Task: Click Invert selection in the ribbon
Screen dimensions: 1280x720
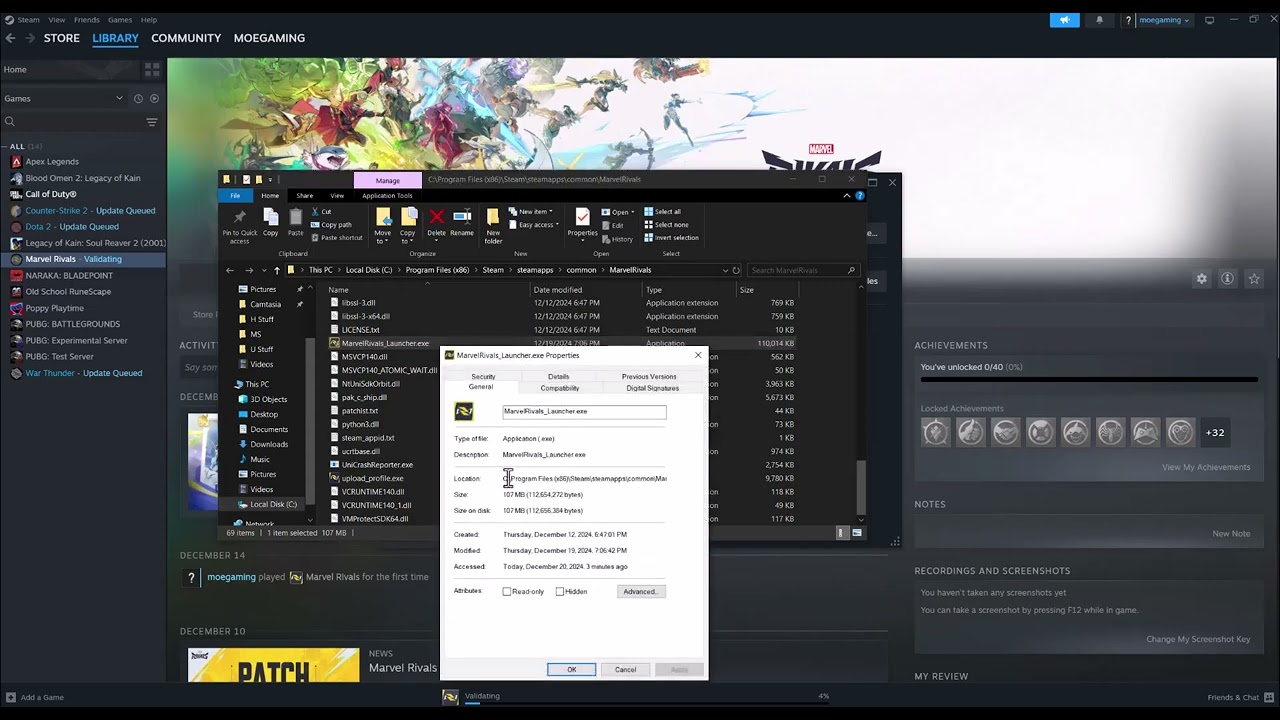Action: tap(671, 238)
